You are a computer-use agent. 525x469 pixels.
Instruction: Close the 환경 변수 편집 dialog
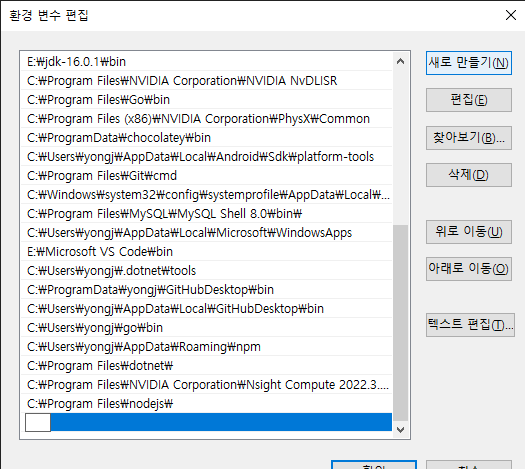pyautogui.click(x=511, y=15)
